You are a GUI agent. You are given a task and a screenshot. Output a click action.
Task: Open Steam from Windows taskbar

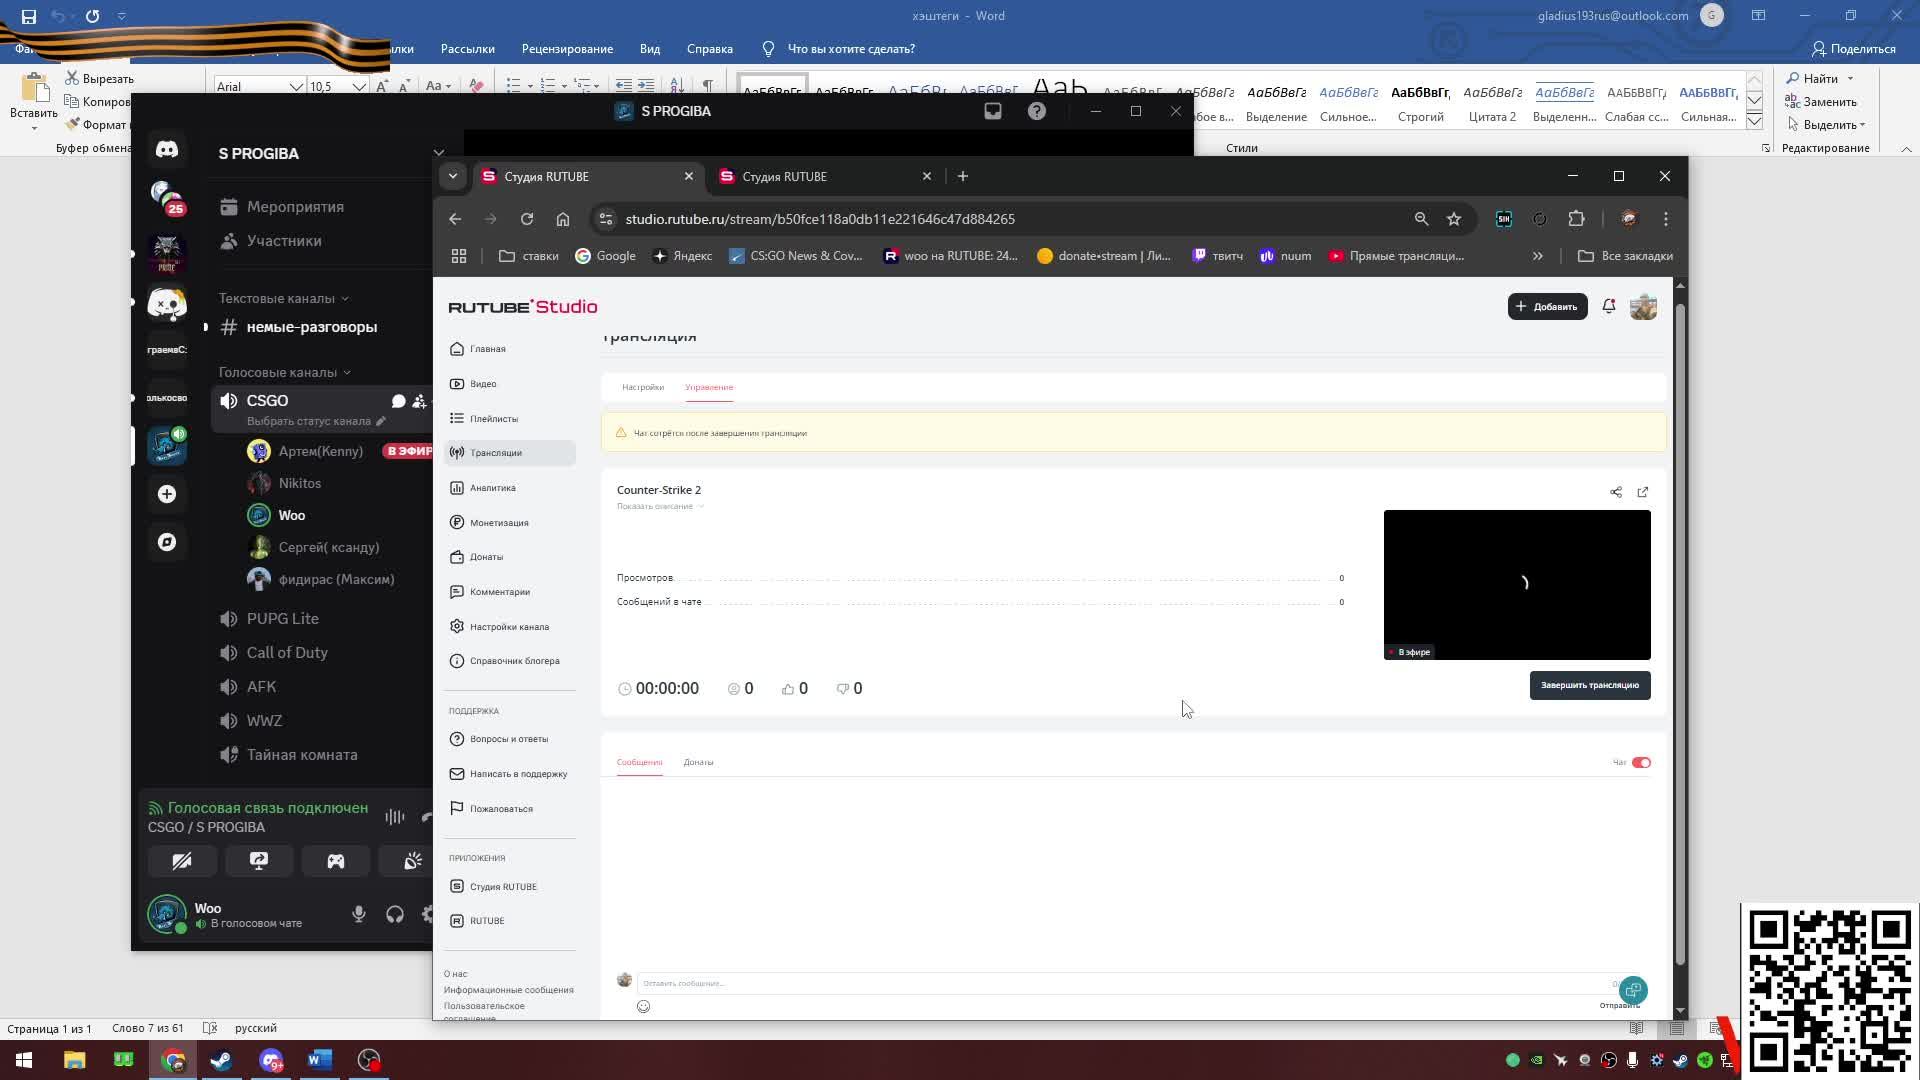(x=221, y=1060)
